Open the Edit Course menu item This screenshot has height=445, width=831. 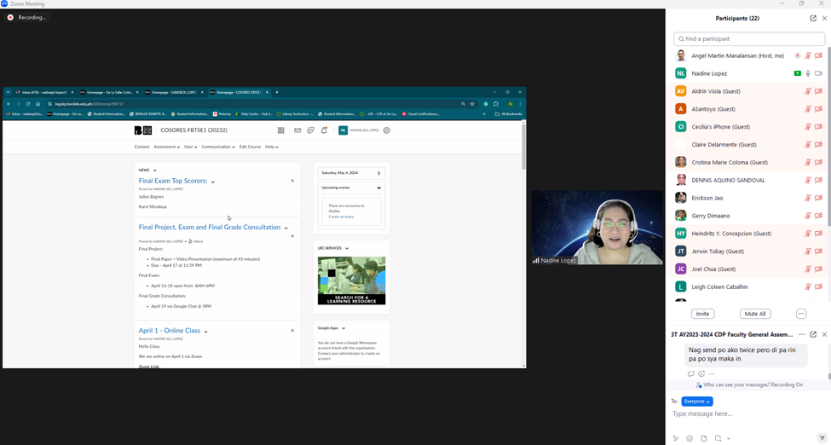[x=249, y=147]
